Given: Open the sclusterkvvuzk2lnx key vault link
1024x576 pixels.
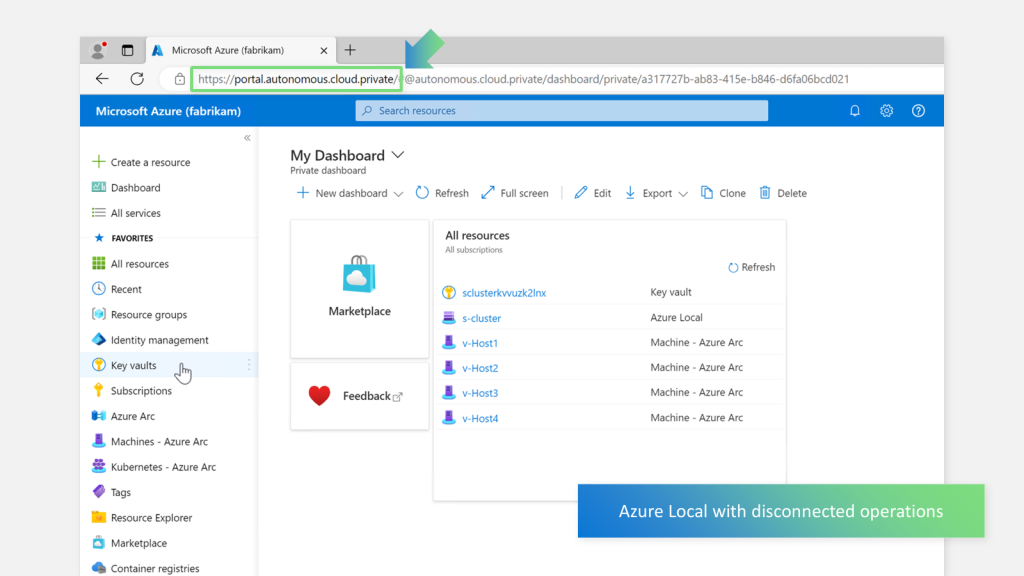Looking at the screenshot, I should click(x=504, y=293).
